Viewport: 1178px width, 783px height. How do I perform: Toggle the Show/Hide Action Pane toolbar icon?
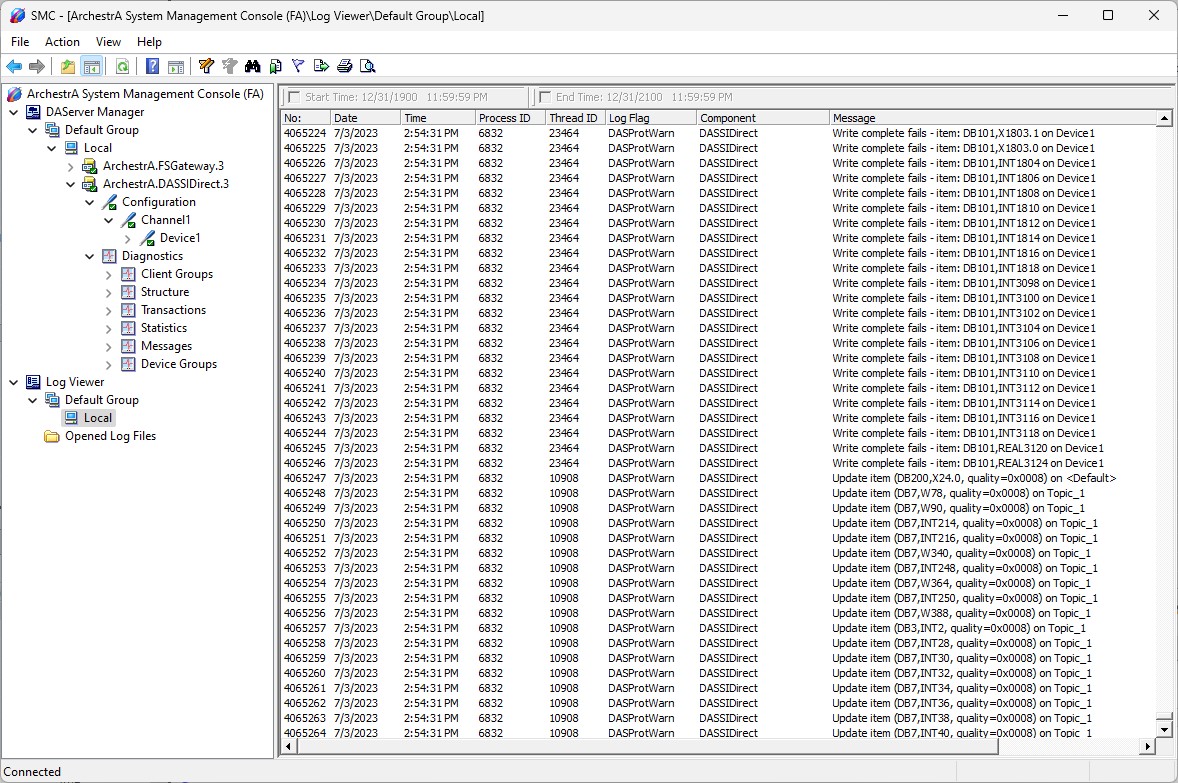tap(176, 66)
